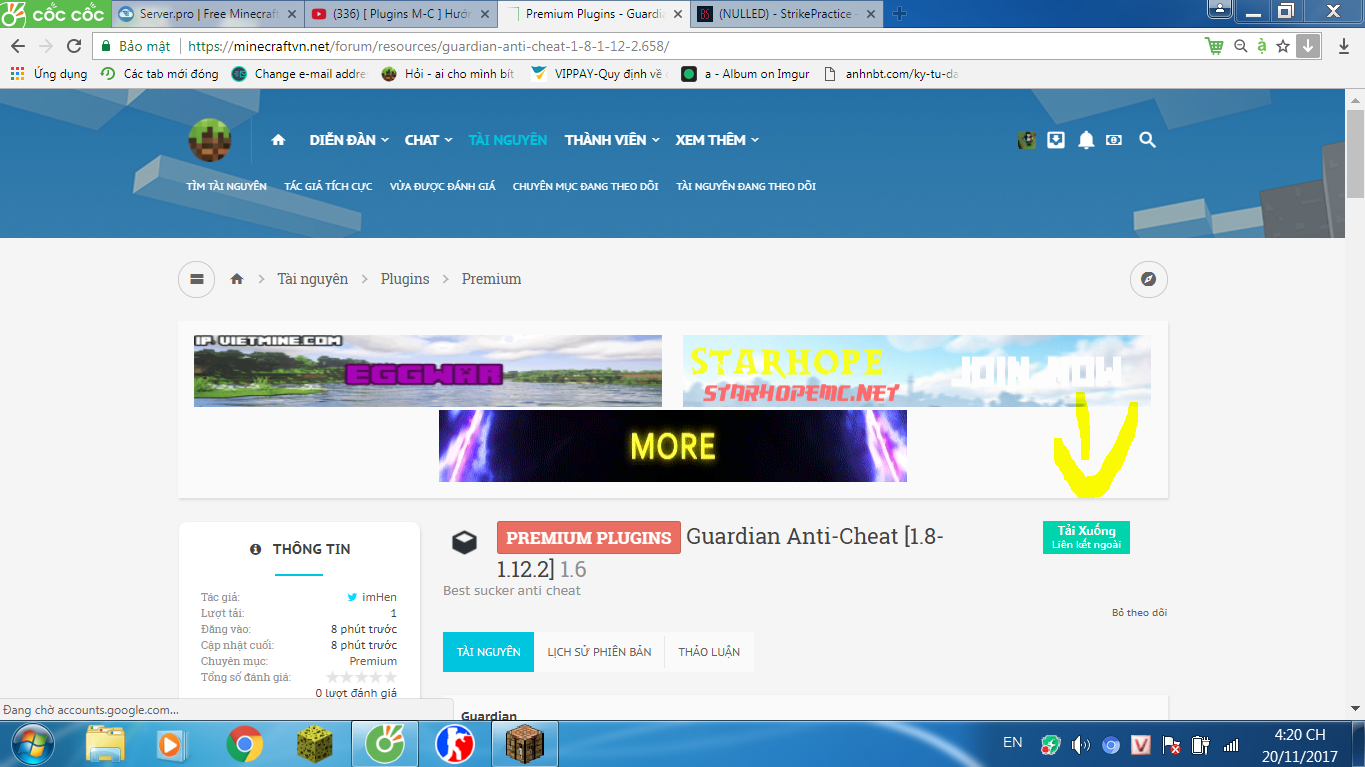Open the Minecraft crafting table taskbar app

click(524, 744)
